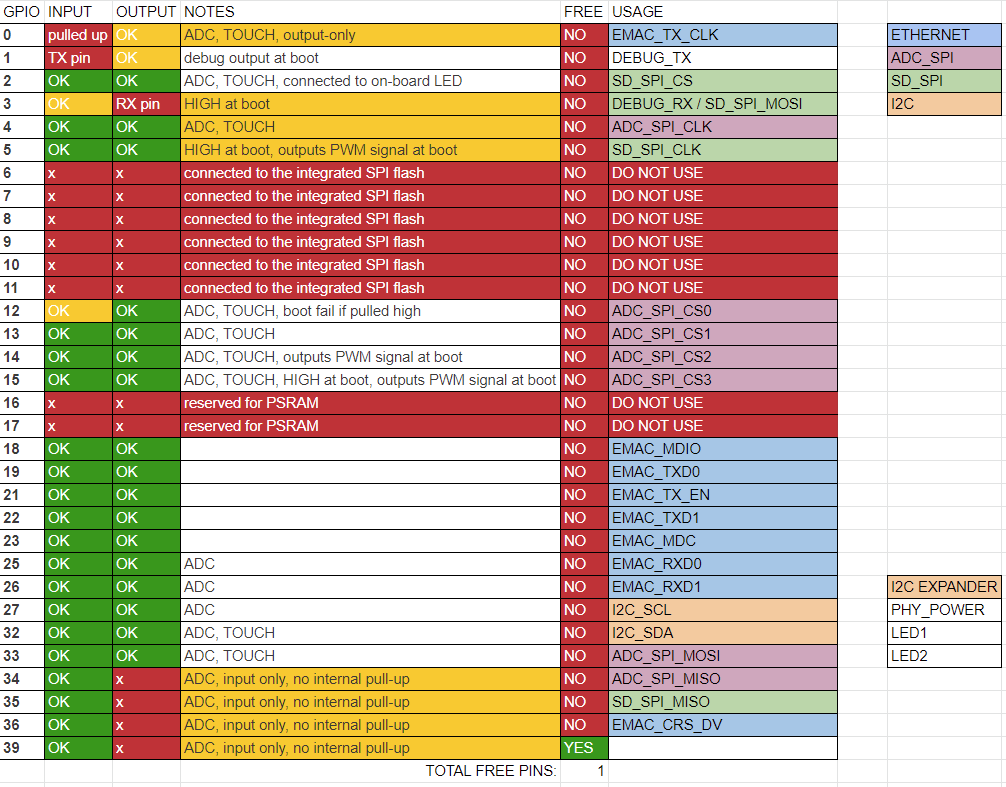The width and height of the screenshot is (1006, 787).
Task: Select the GPIO number 39 cell
Action: click(x=22, y=749)
